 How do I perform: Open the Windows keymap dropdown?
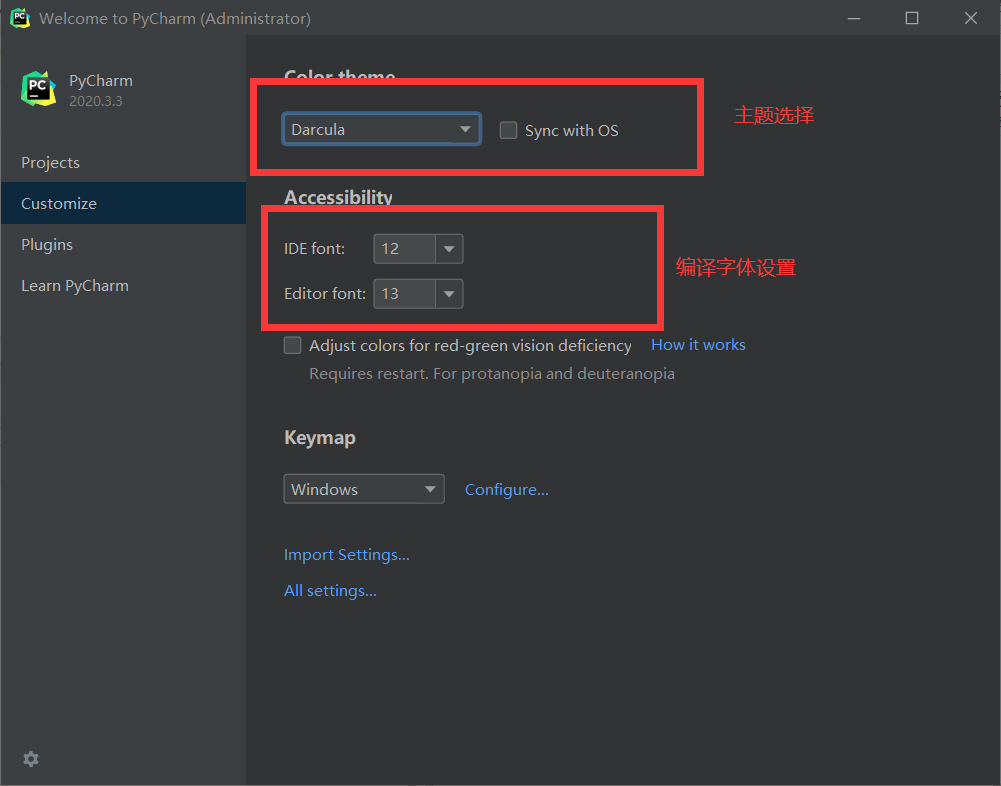[x=364, y=489]
